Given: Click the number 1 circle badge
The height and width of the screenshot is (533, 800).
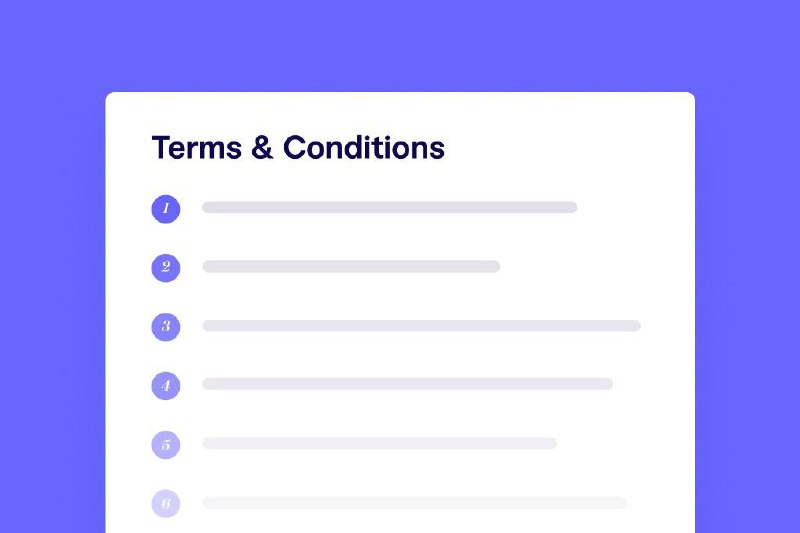Looking at the screenshot, I should tap(166, 209).
